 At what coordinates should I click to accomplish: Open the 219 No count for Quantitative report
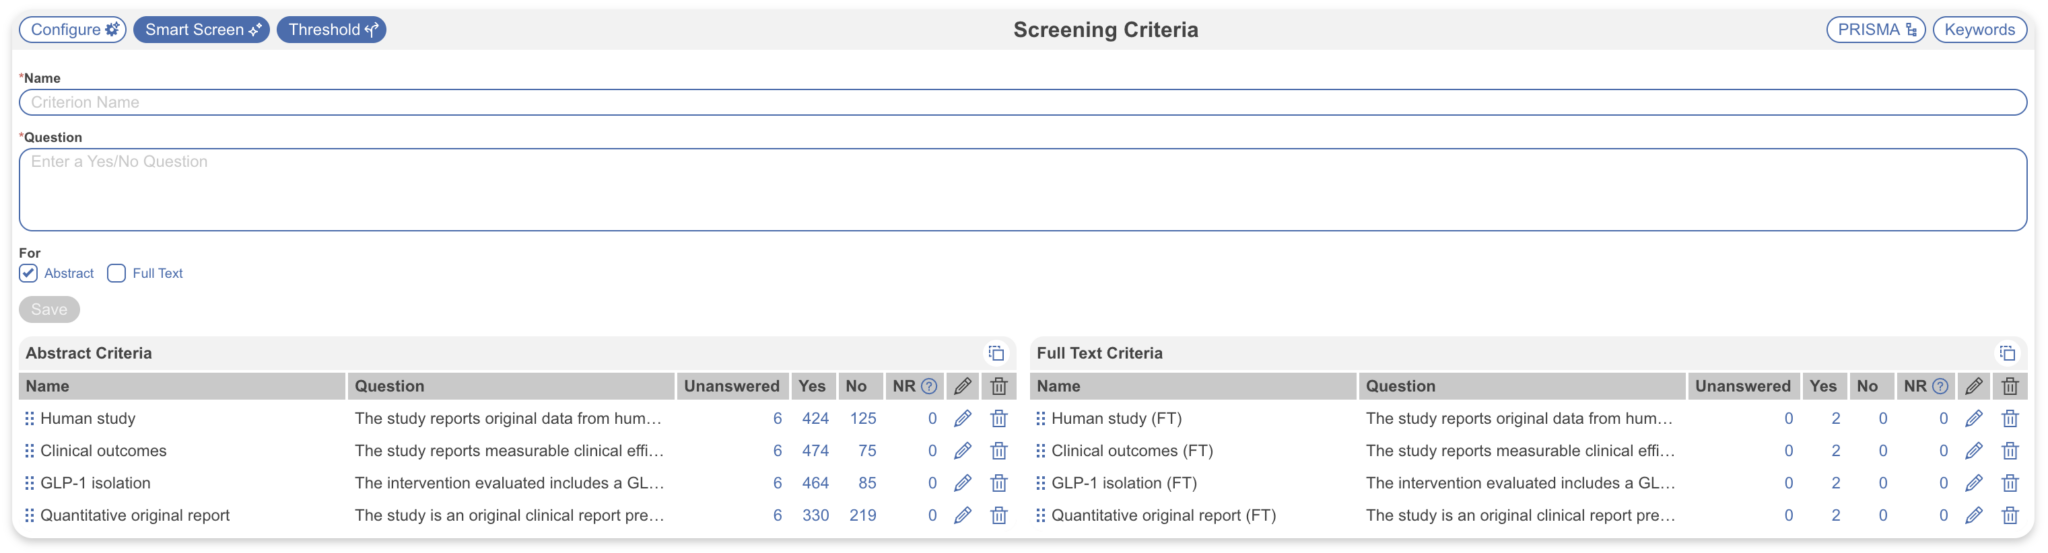click(x=863, y=516)
